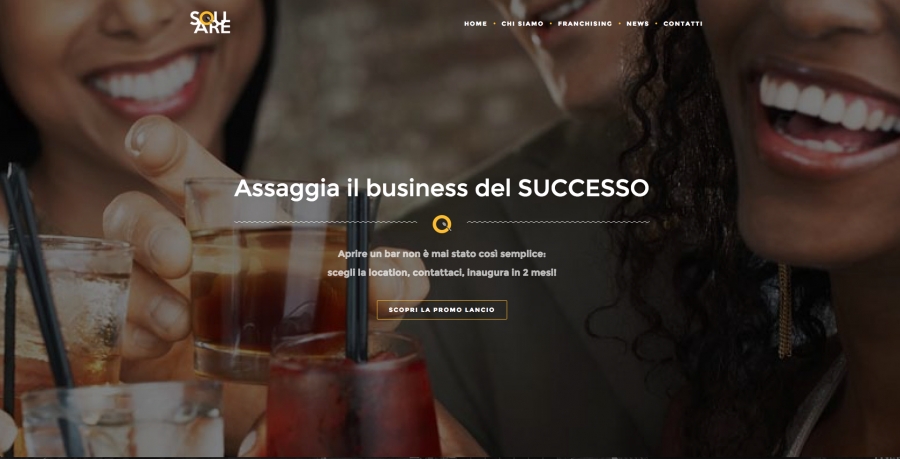Open the CONTATTI page

pyautogui.click(x=683, y=24)
